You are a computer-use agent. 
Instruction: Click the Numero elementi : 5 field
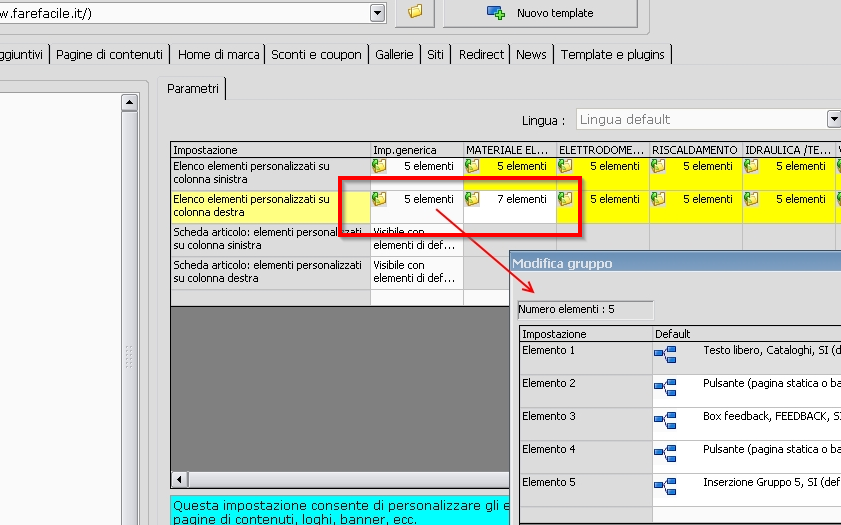click(585, 309)
